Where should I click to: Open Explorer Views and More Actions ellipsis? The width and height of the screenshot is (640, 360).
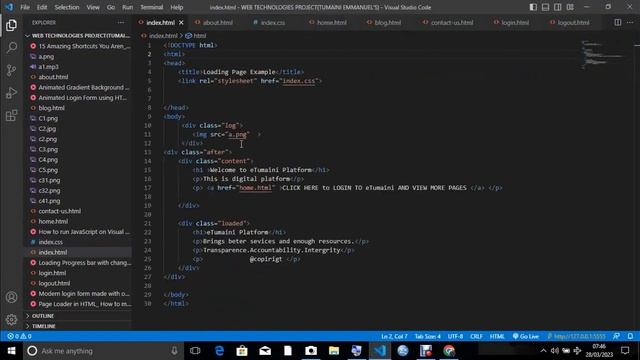(121, 22)
